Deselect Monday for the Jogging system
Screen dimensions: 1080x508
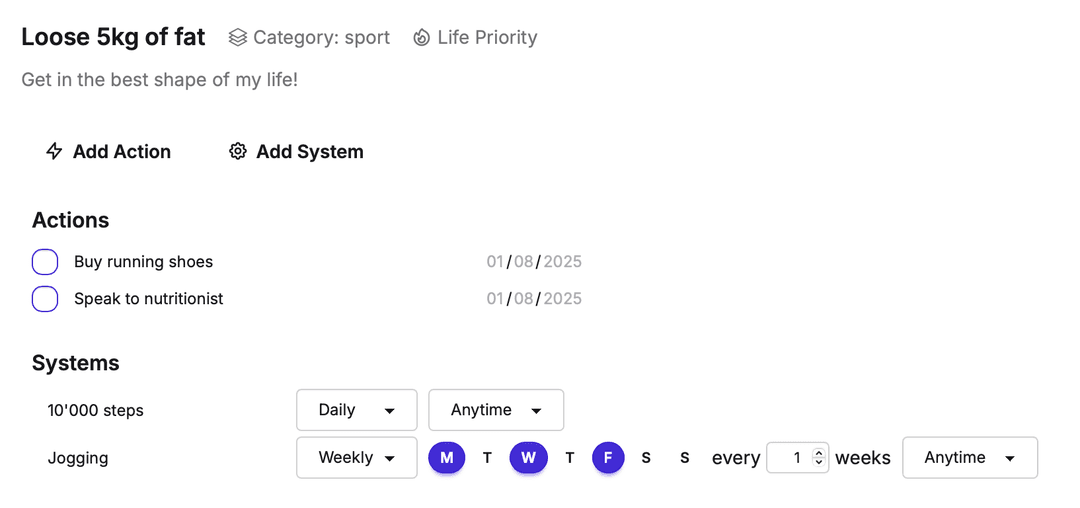[x=447, y=458]
